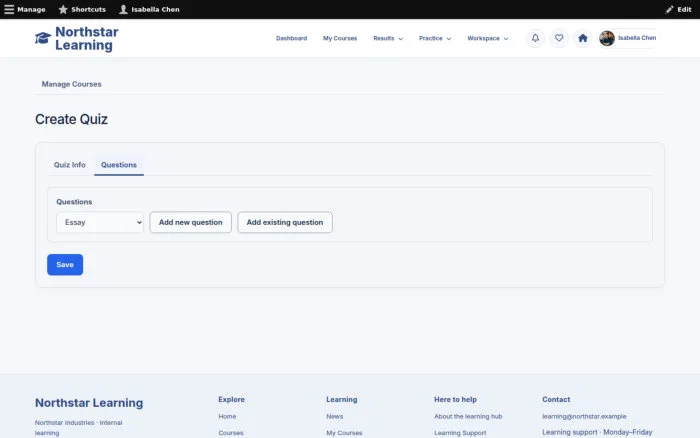The height and width of the screenshot is (438, 700).
Task: Open the notifications bell icon
Action: pos(535,38)
